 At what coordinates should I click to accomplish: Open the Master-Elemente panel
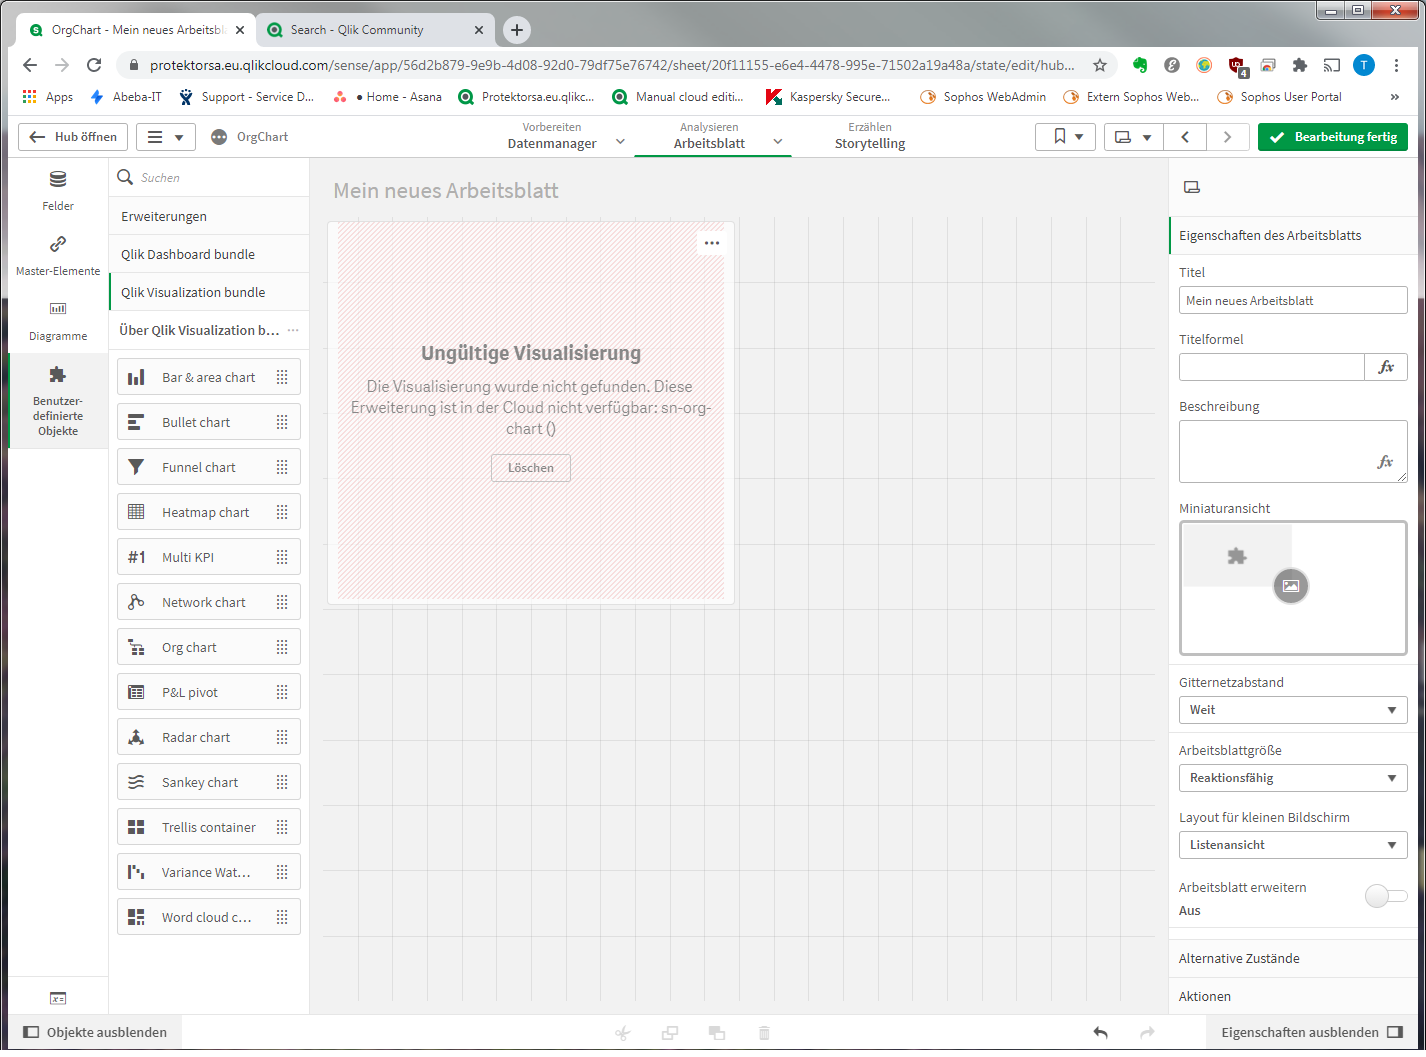pyautogui.click(x=57, y=252)
